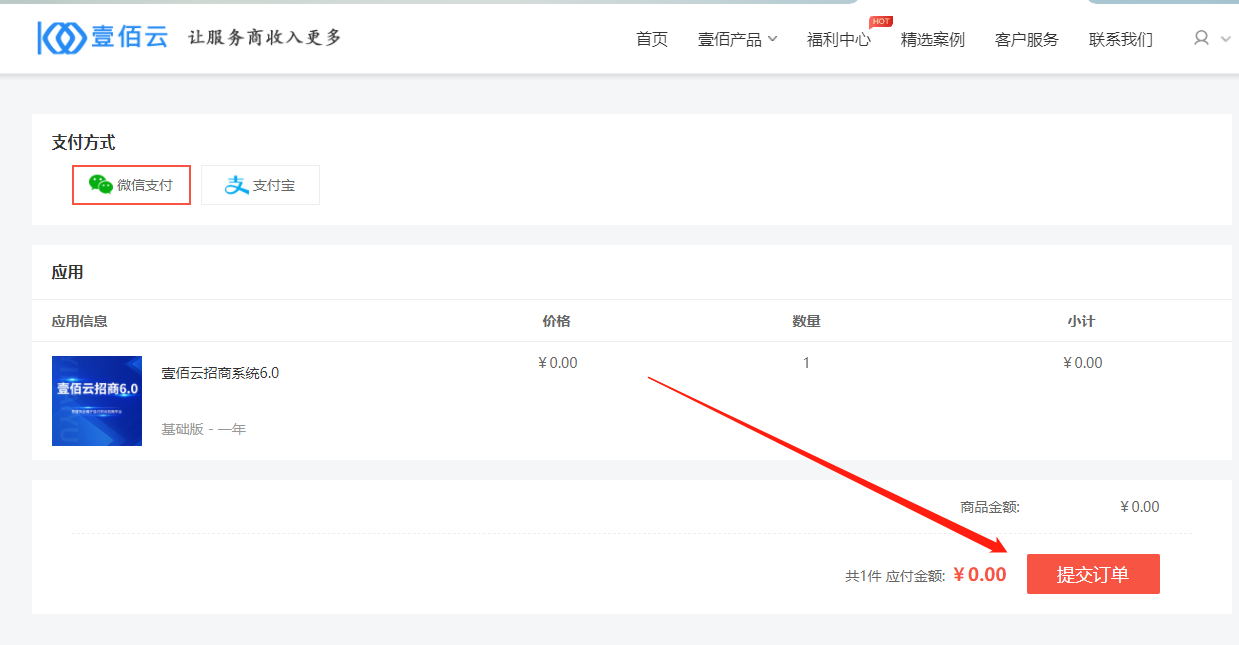1239x645 pixels.
Task: Select 微信支付 payment method
Action: [x=131, y=185]
